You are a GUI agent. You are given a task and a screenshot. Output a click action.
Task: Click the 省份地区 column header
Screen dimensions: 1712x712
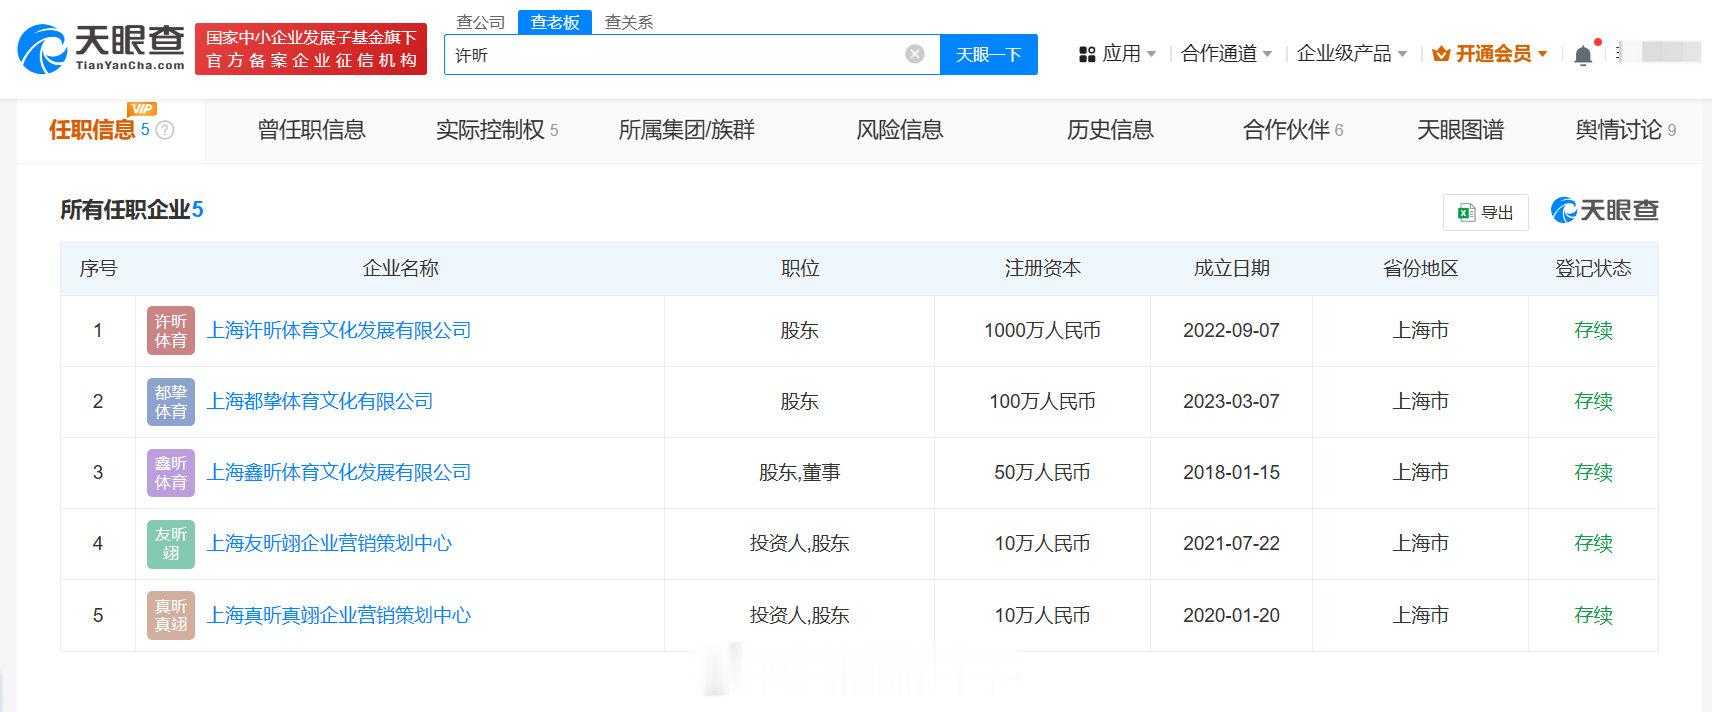pos(1420,268)
